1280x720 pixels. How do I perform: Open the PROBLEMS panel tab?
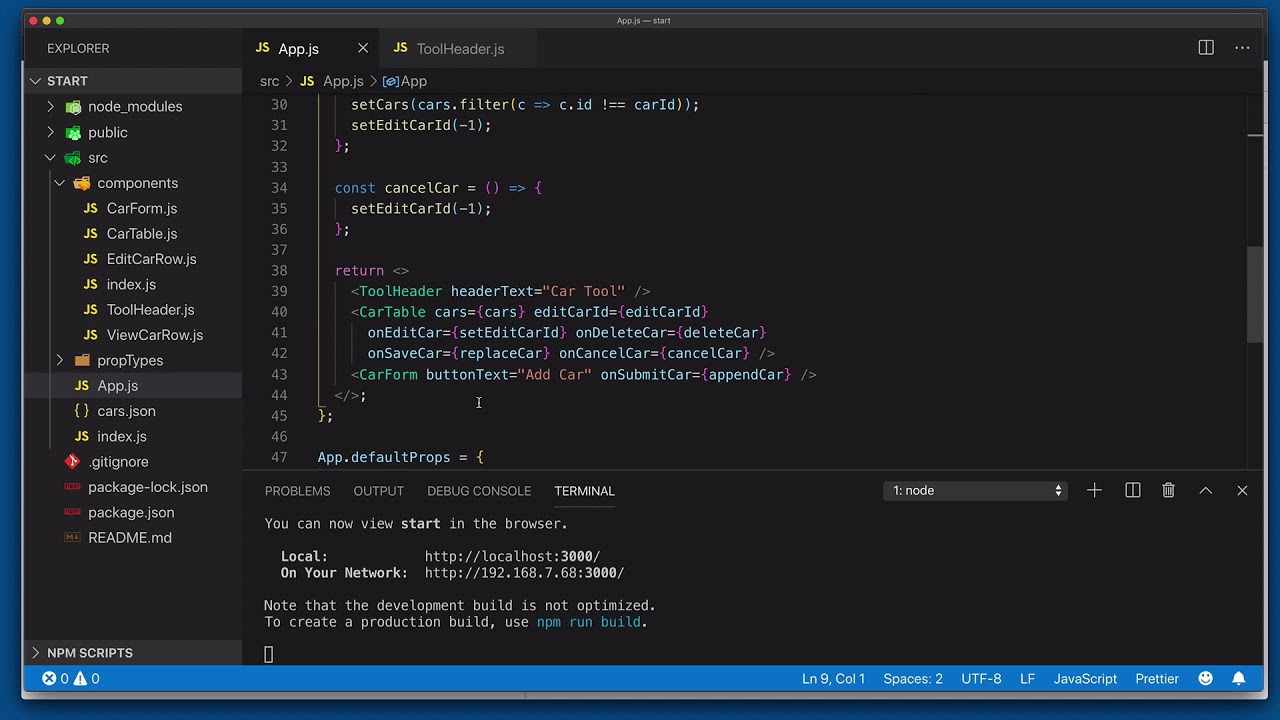tap(297, 491)
